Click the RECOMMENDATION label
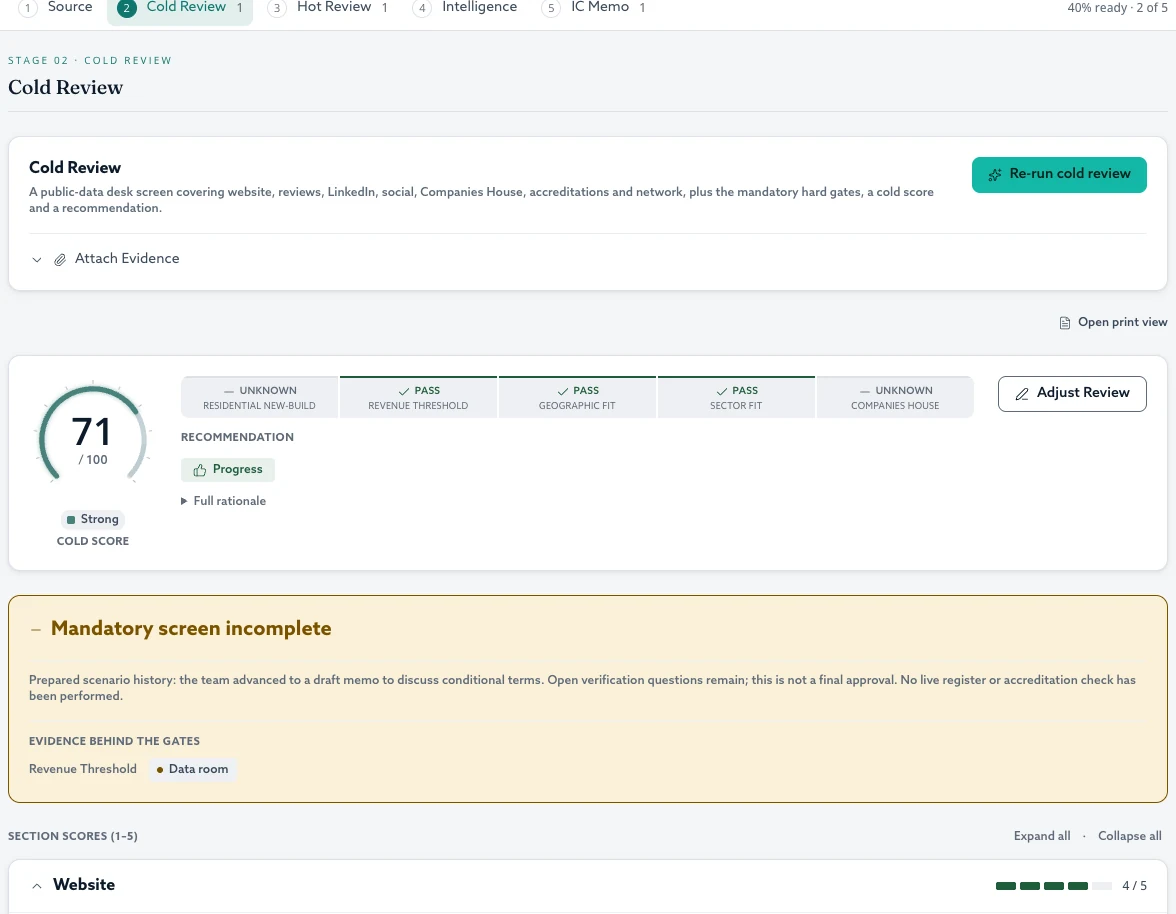 [x=237, y=437]
